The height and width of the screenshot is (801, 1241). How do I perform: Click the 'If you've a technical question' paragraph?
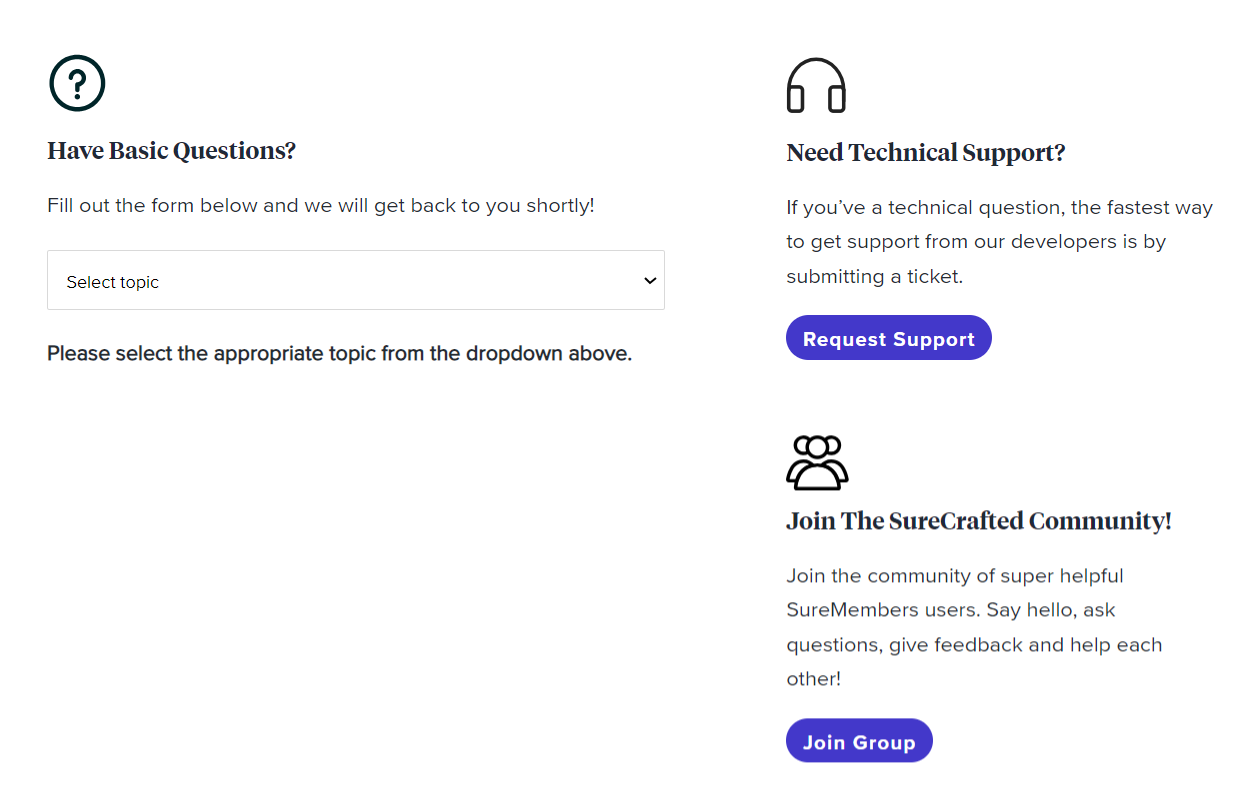[998, 208]
